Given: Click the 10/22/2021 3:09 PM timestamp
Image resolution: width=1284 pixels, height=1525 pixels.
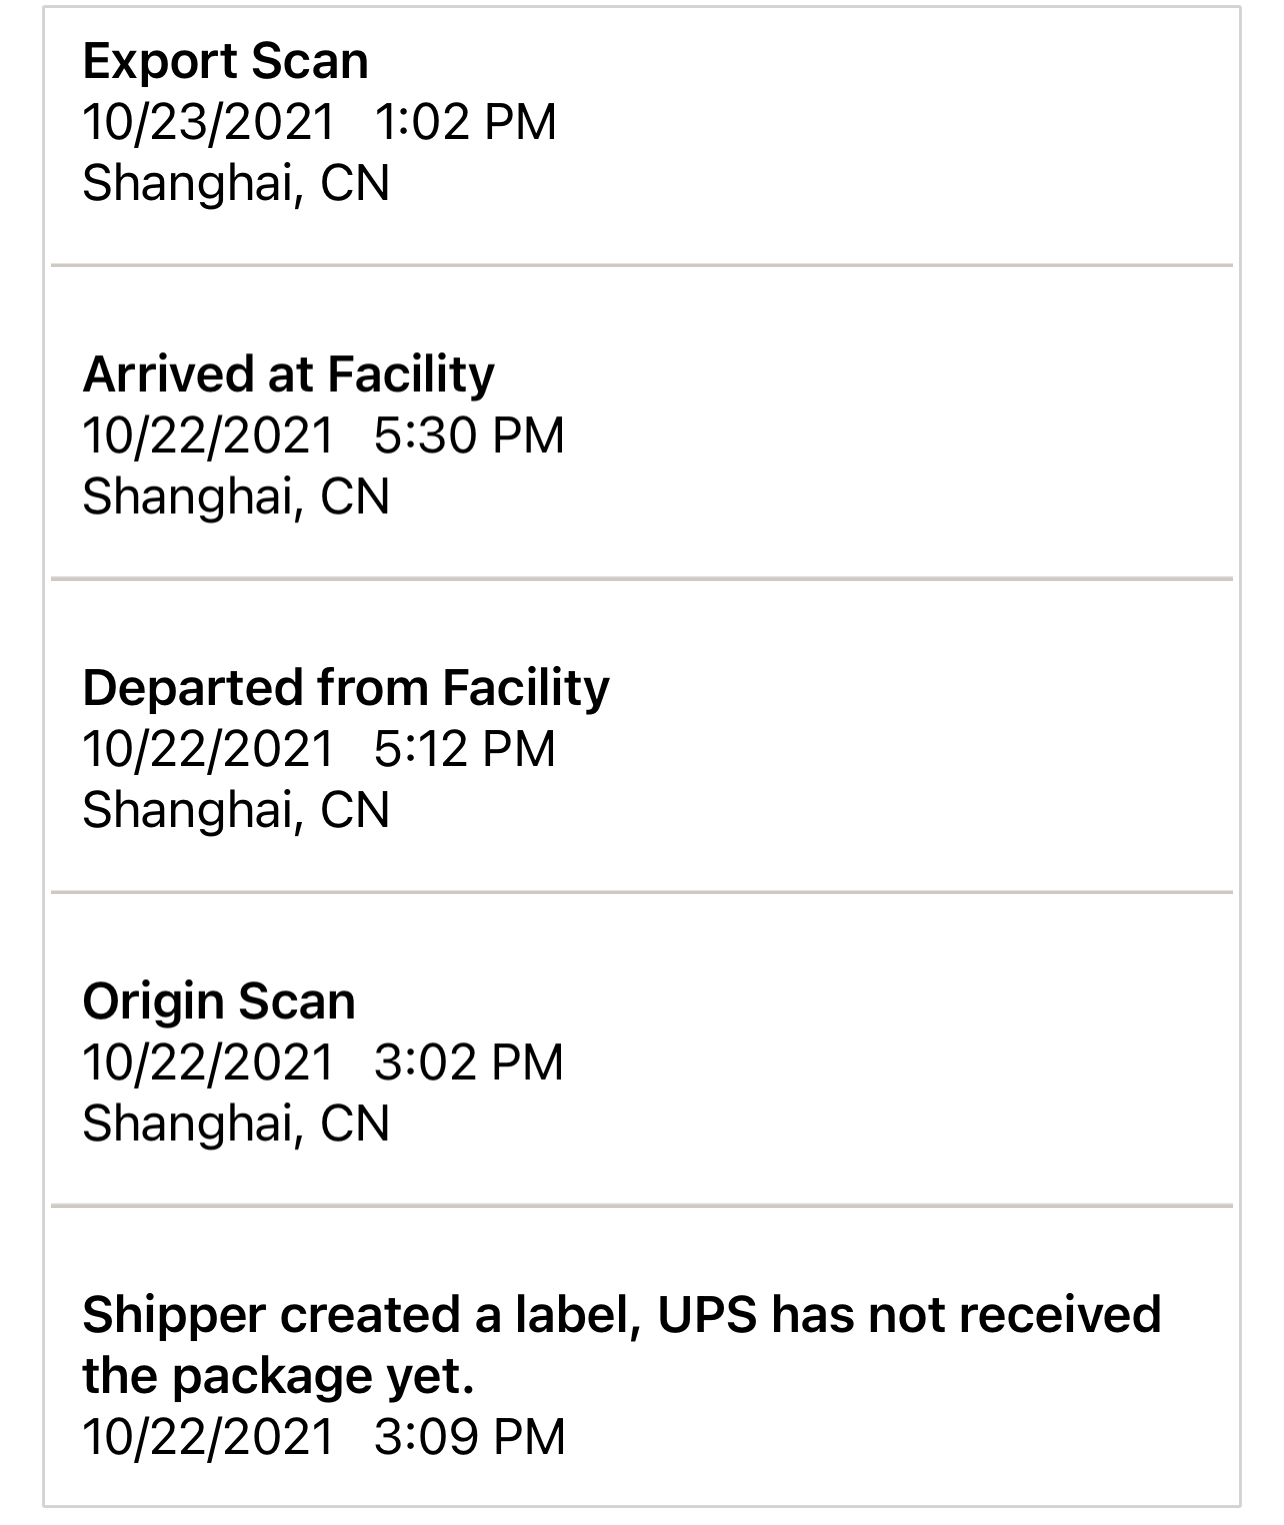Looking at the screenshot, I should click(324, 1437).
